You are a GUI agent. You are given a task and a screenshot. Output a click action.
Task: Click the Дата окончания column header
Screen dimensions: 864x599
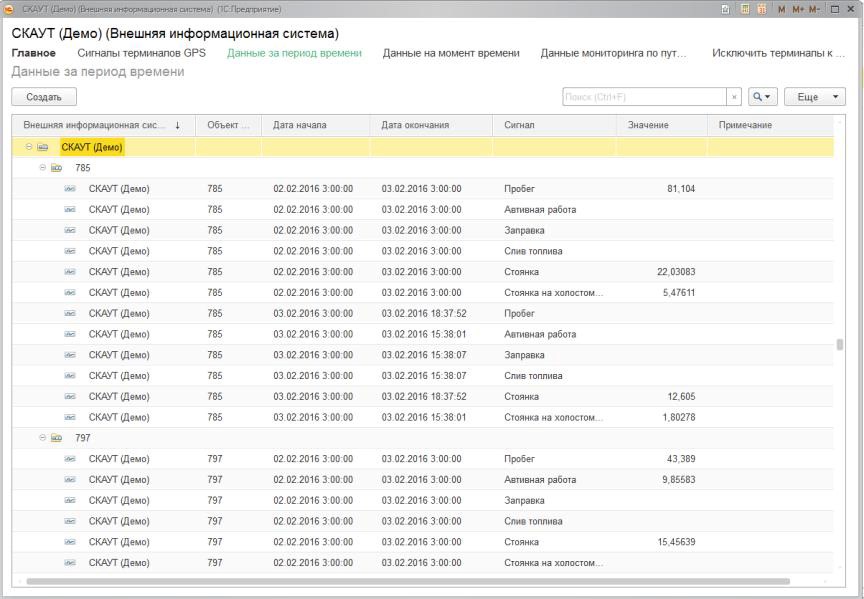(431, 125)
